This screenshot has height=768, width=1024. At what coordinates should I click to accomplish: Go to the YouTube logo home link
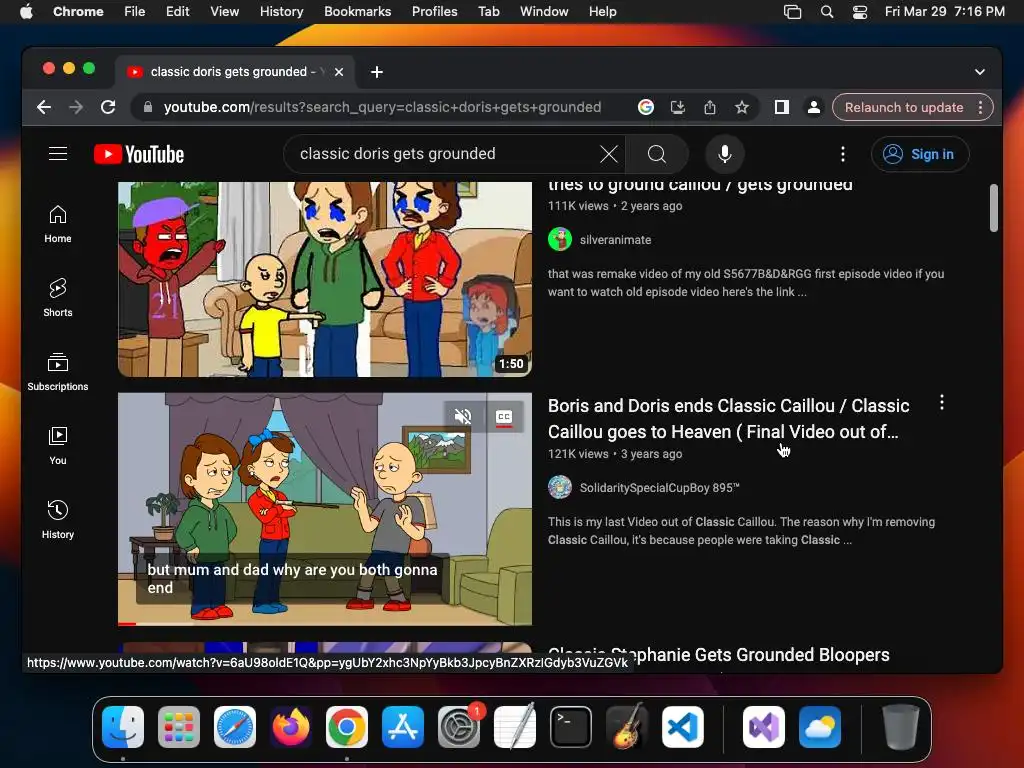coord(138,154)
